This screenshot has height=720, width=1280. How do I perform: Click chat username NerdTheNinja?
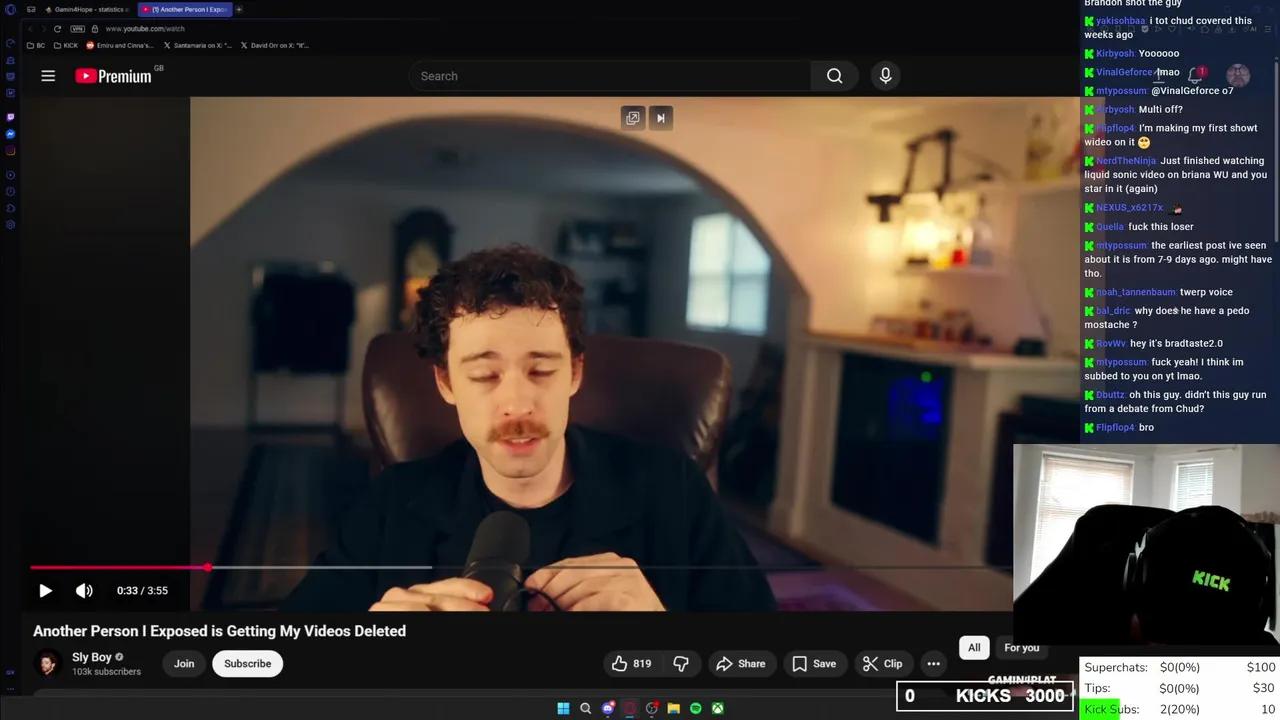click(x=1126, y=161)
